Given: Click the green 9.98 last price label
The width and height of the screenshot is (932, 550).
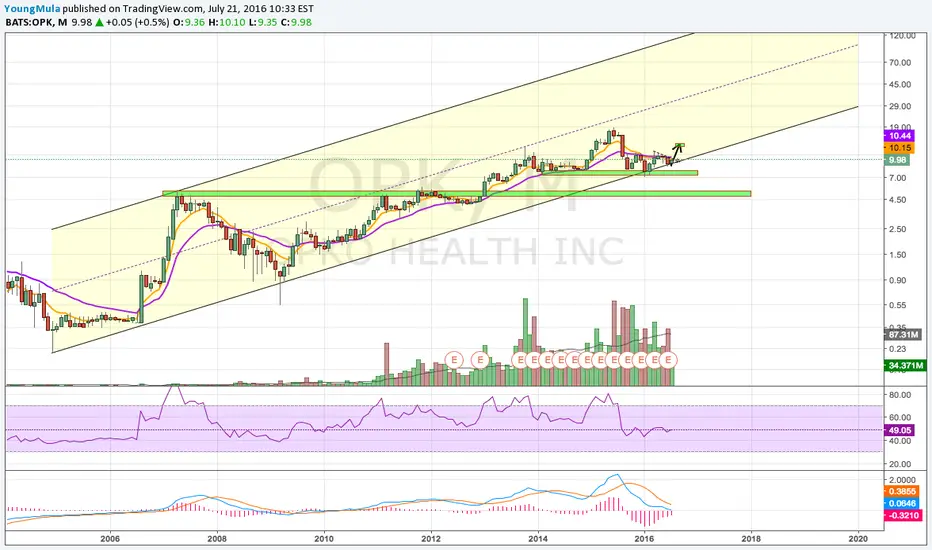Looking at the screenshot, I should [x=897, y=160].
